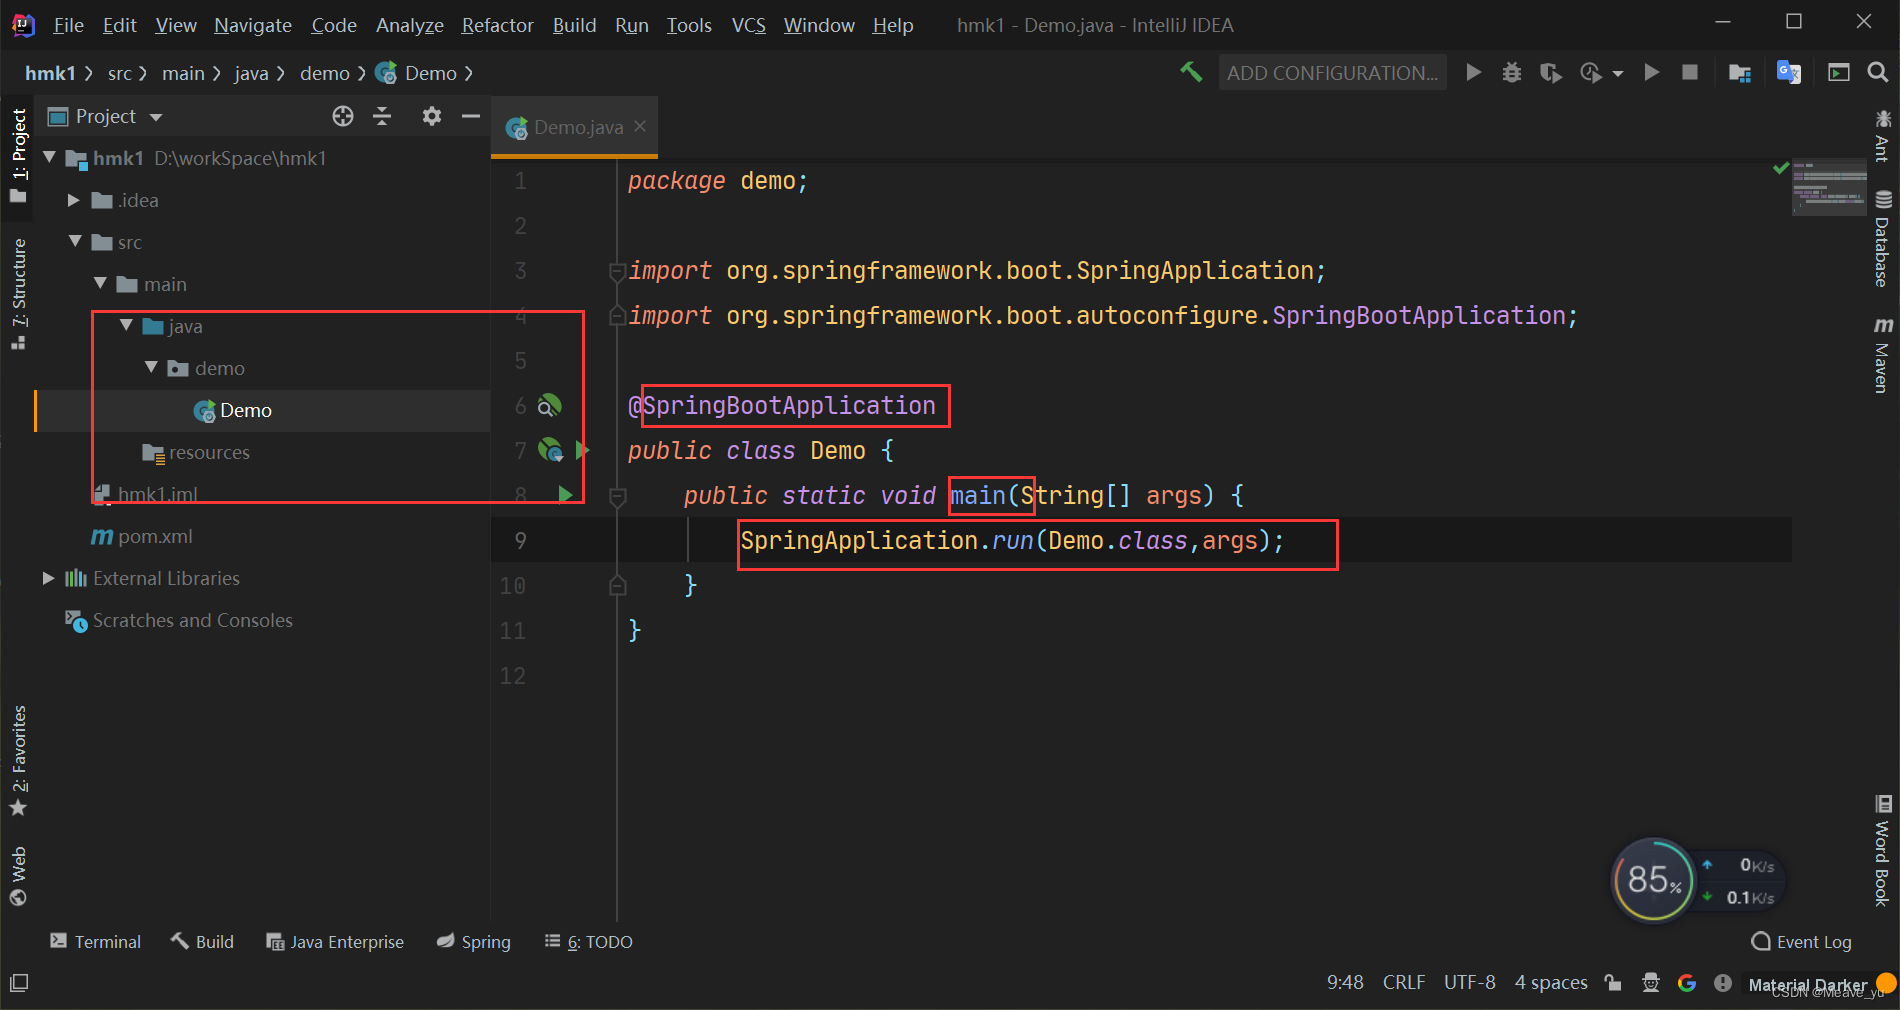Select pom.xml in project tree

(142, 536)
